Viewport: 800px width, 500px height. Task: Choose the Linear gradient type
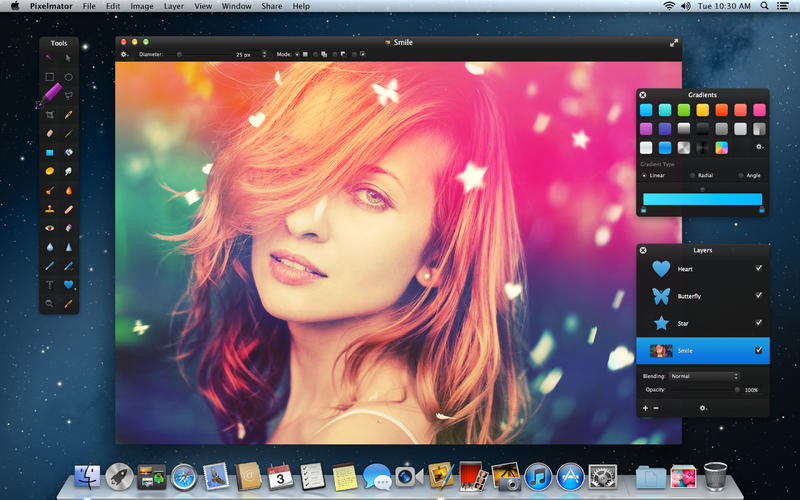point(644,176)
